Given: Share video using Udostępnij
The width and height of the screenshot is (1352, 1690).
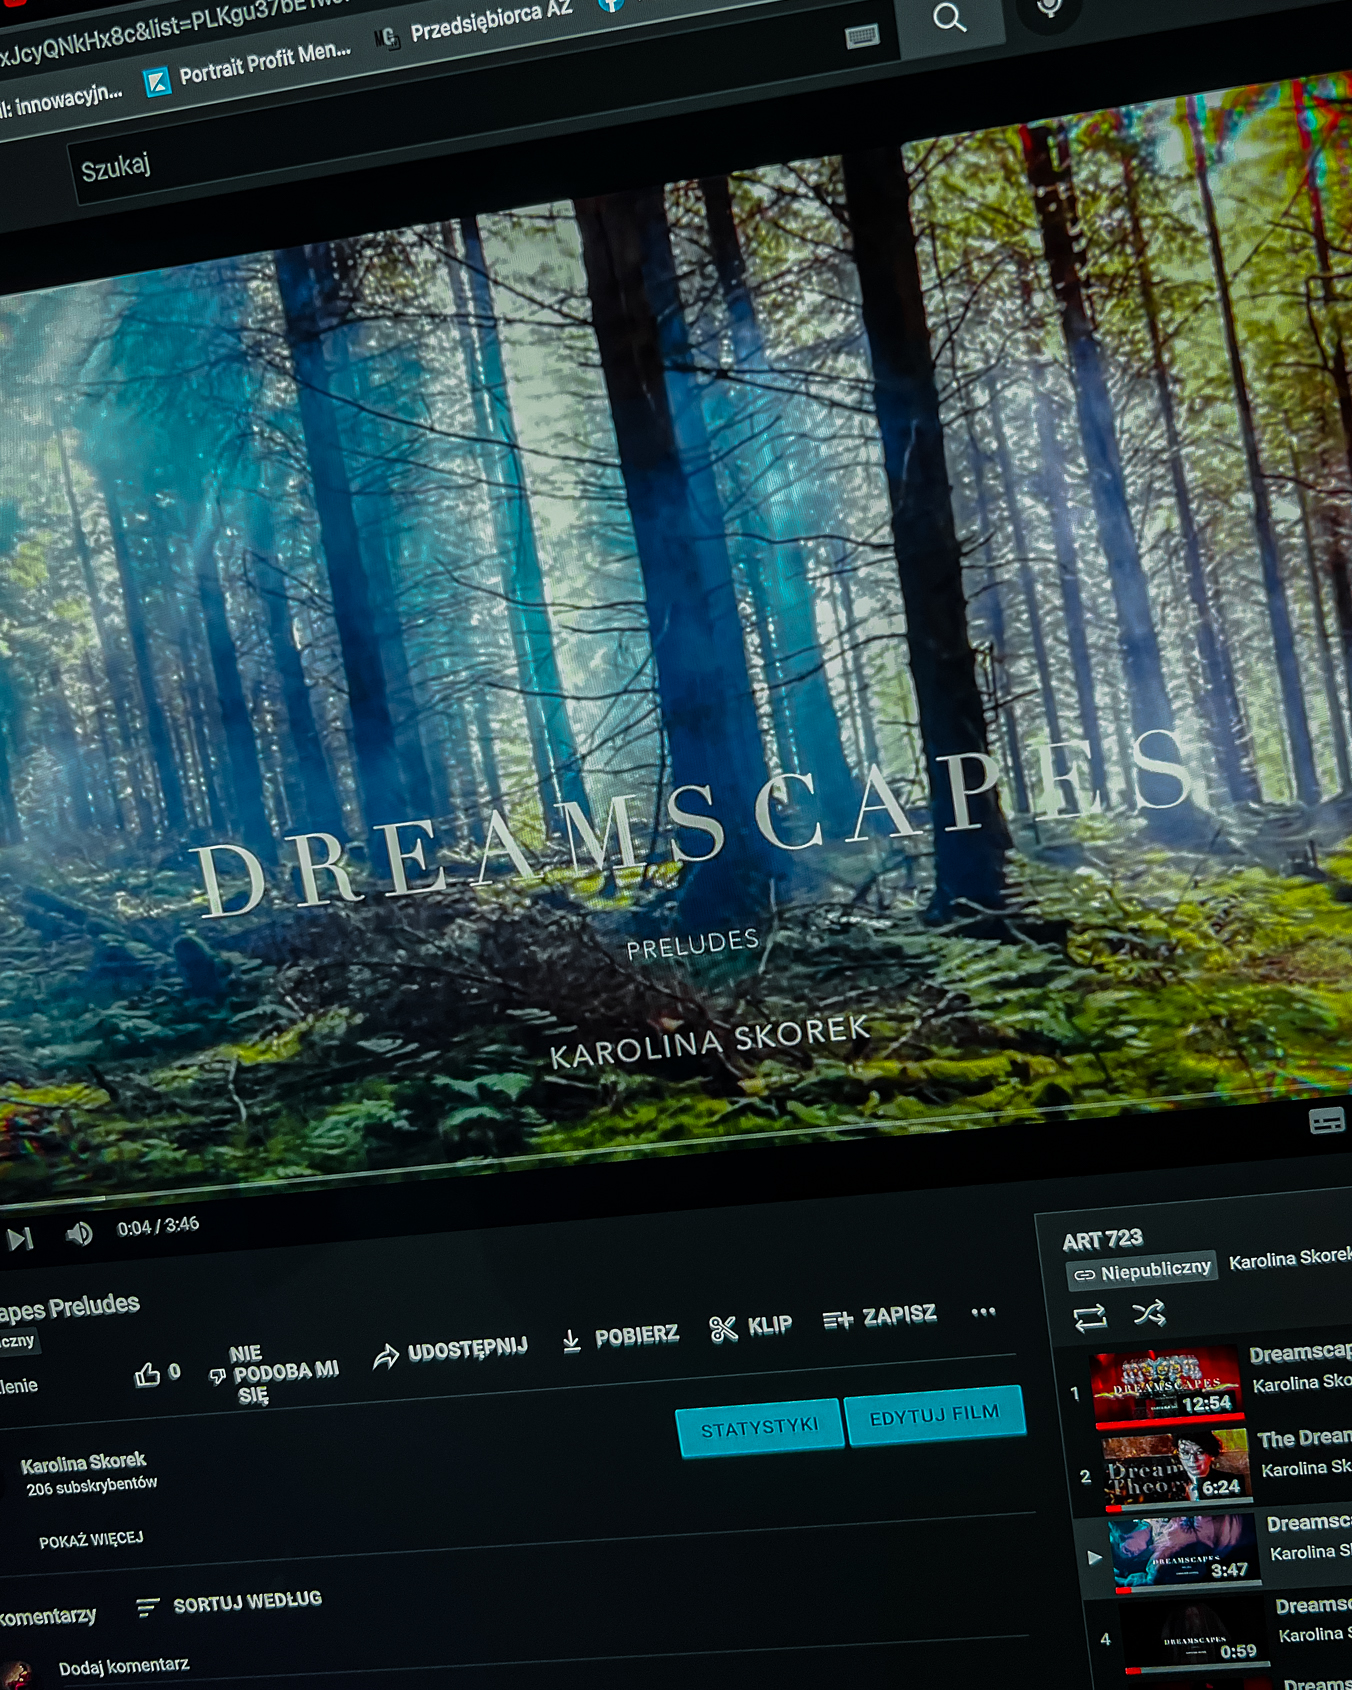Looking at the screenshot, I should pos(450,1351).
